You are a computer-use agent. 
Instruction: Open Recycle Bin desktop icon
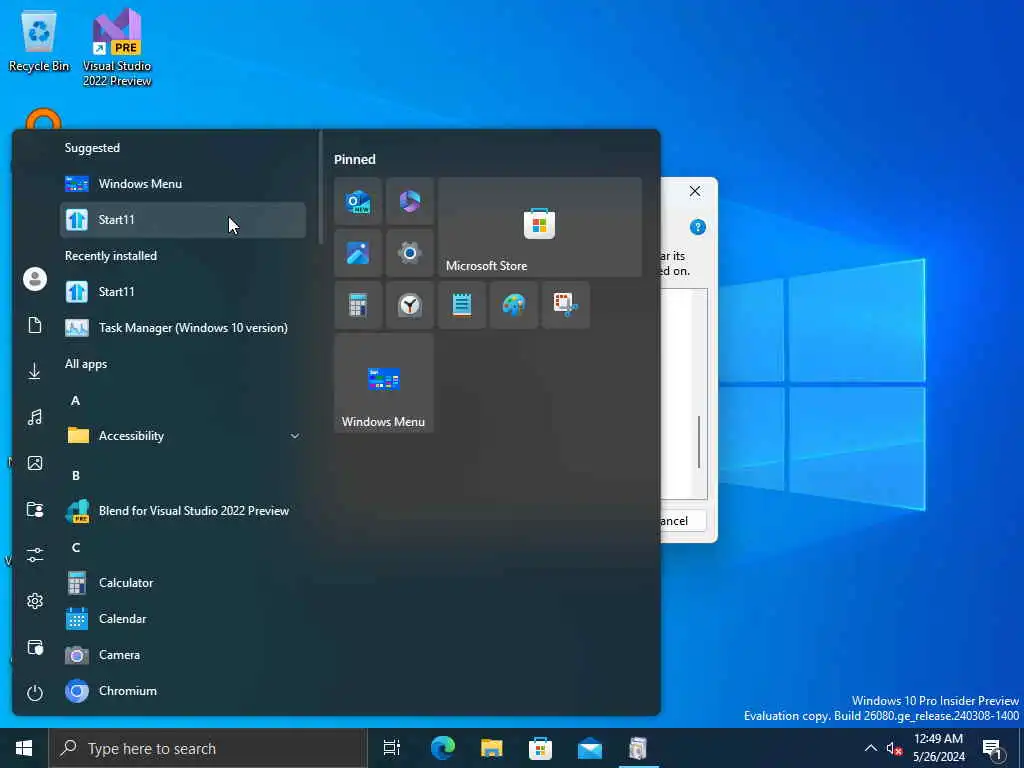39,40
